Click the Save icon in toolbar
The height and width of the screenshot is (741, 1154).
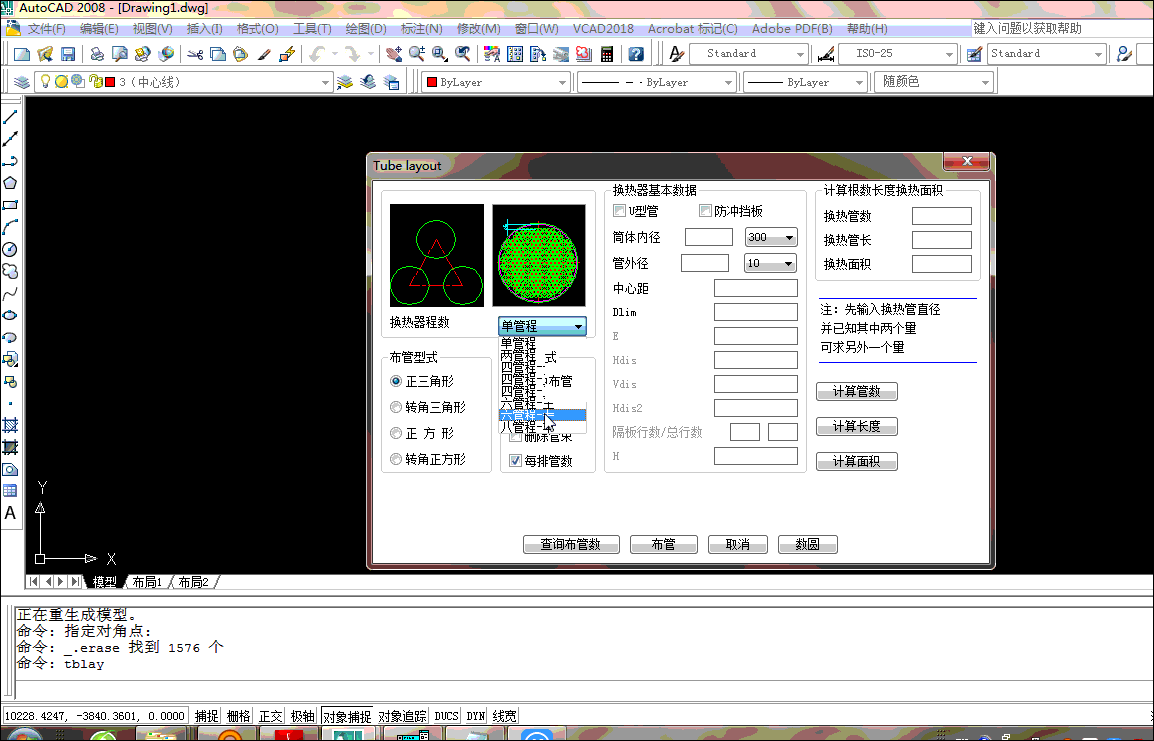tap(68, 54)
